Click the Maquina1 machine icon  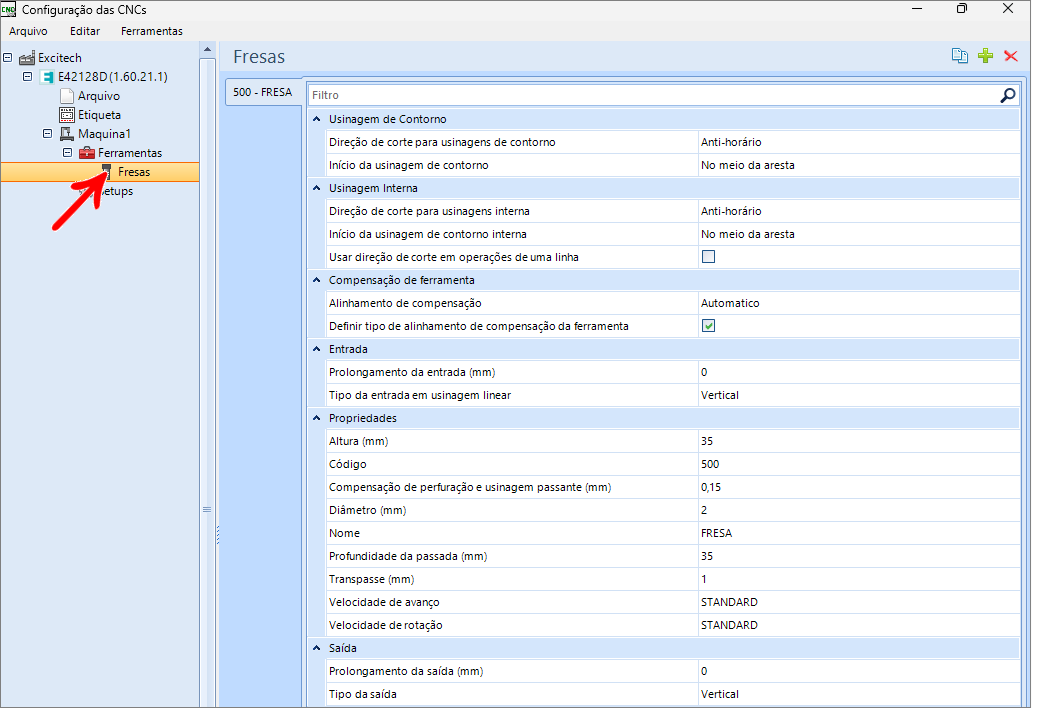point(67,134)
